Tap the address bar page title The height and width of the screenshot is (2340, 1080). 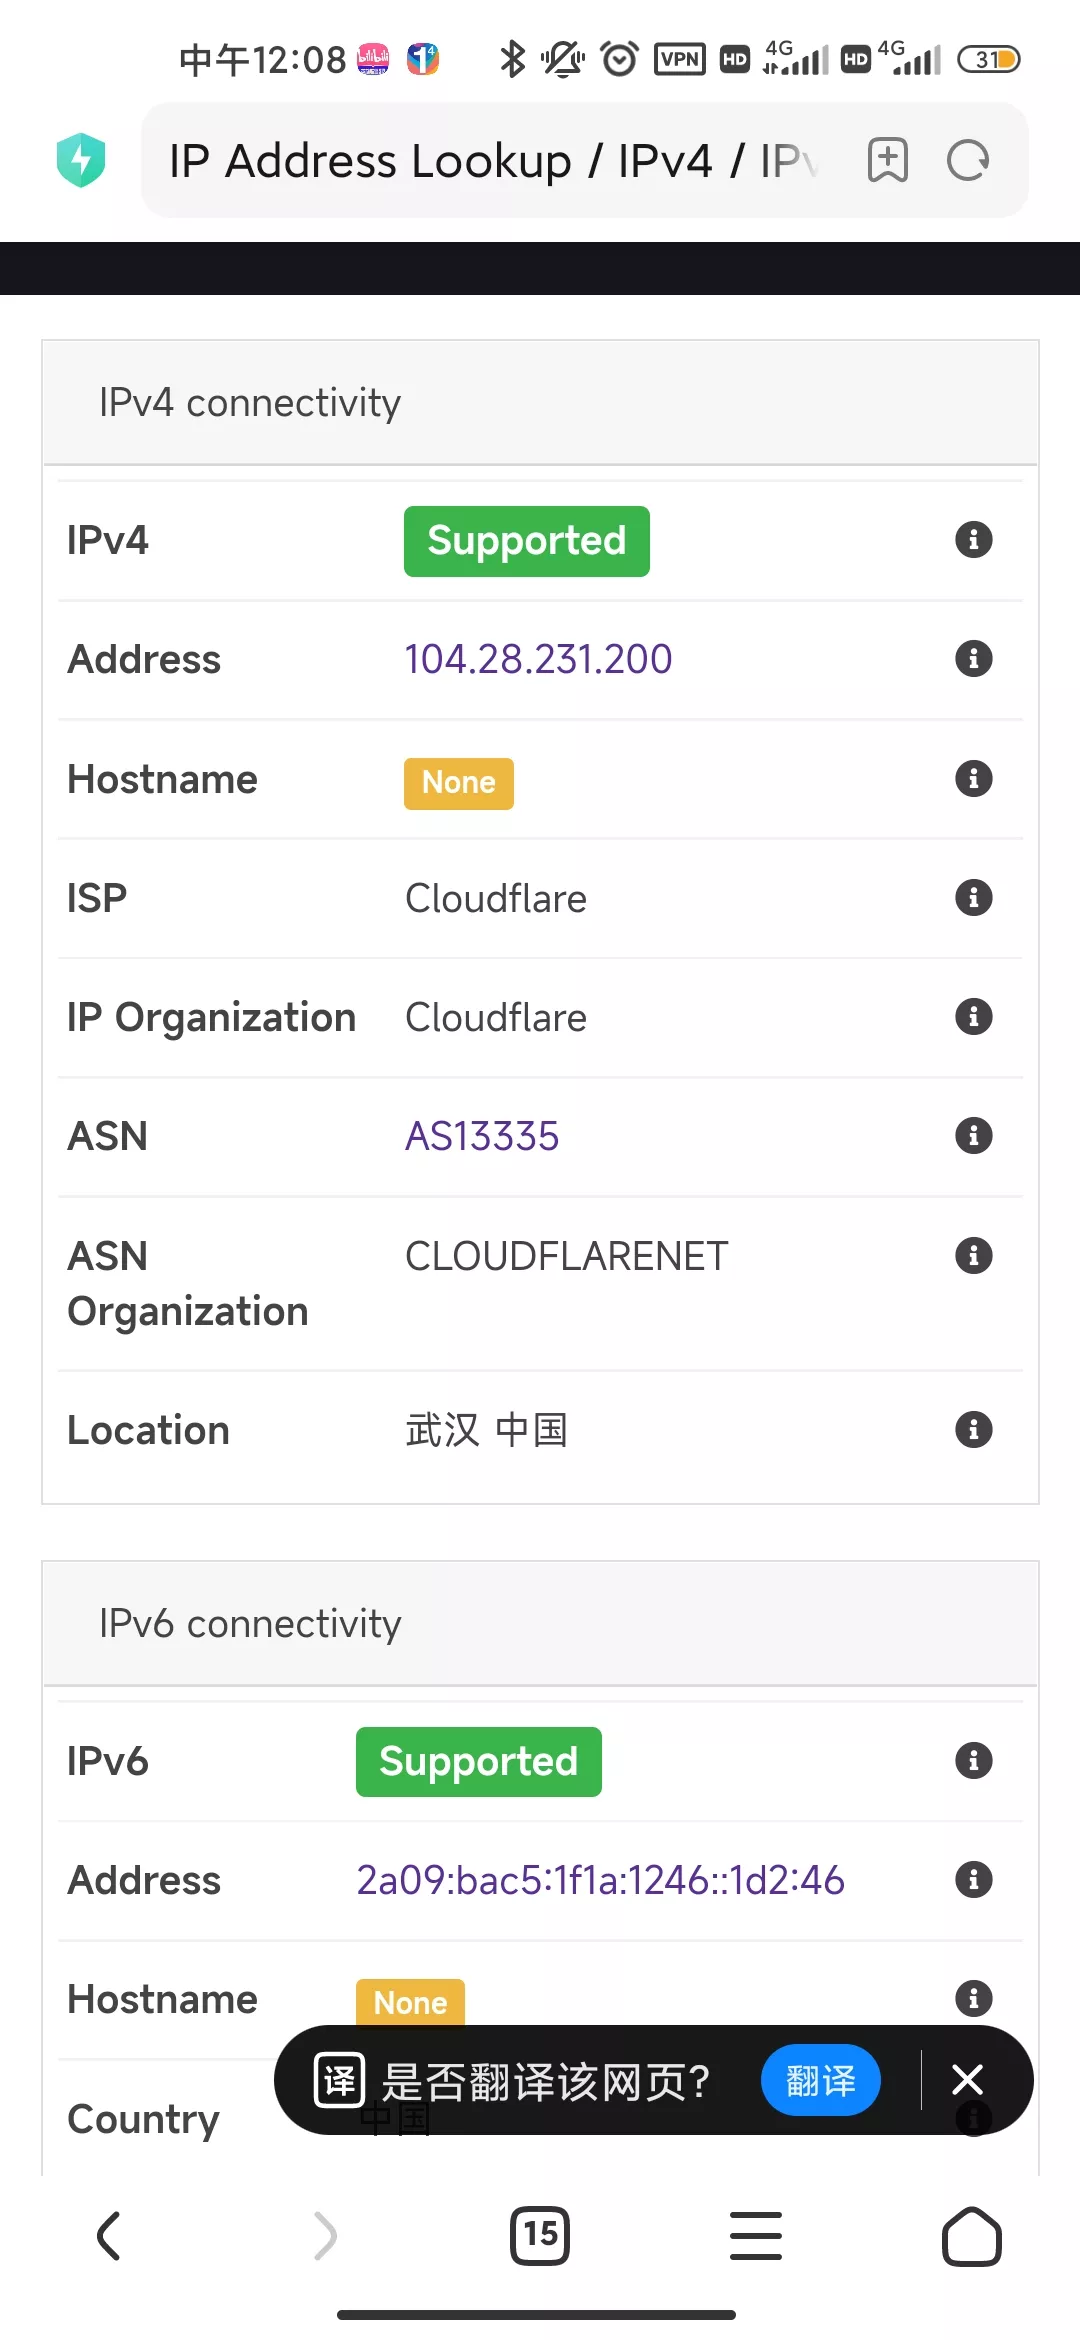pos(492,160)
